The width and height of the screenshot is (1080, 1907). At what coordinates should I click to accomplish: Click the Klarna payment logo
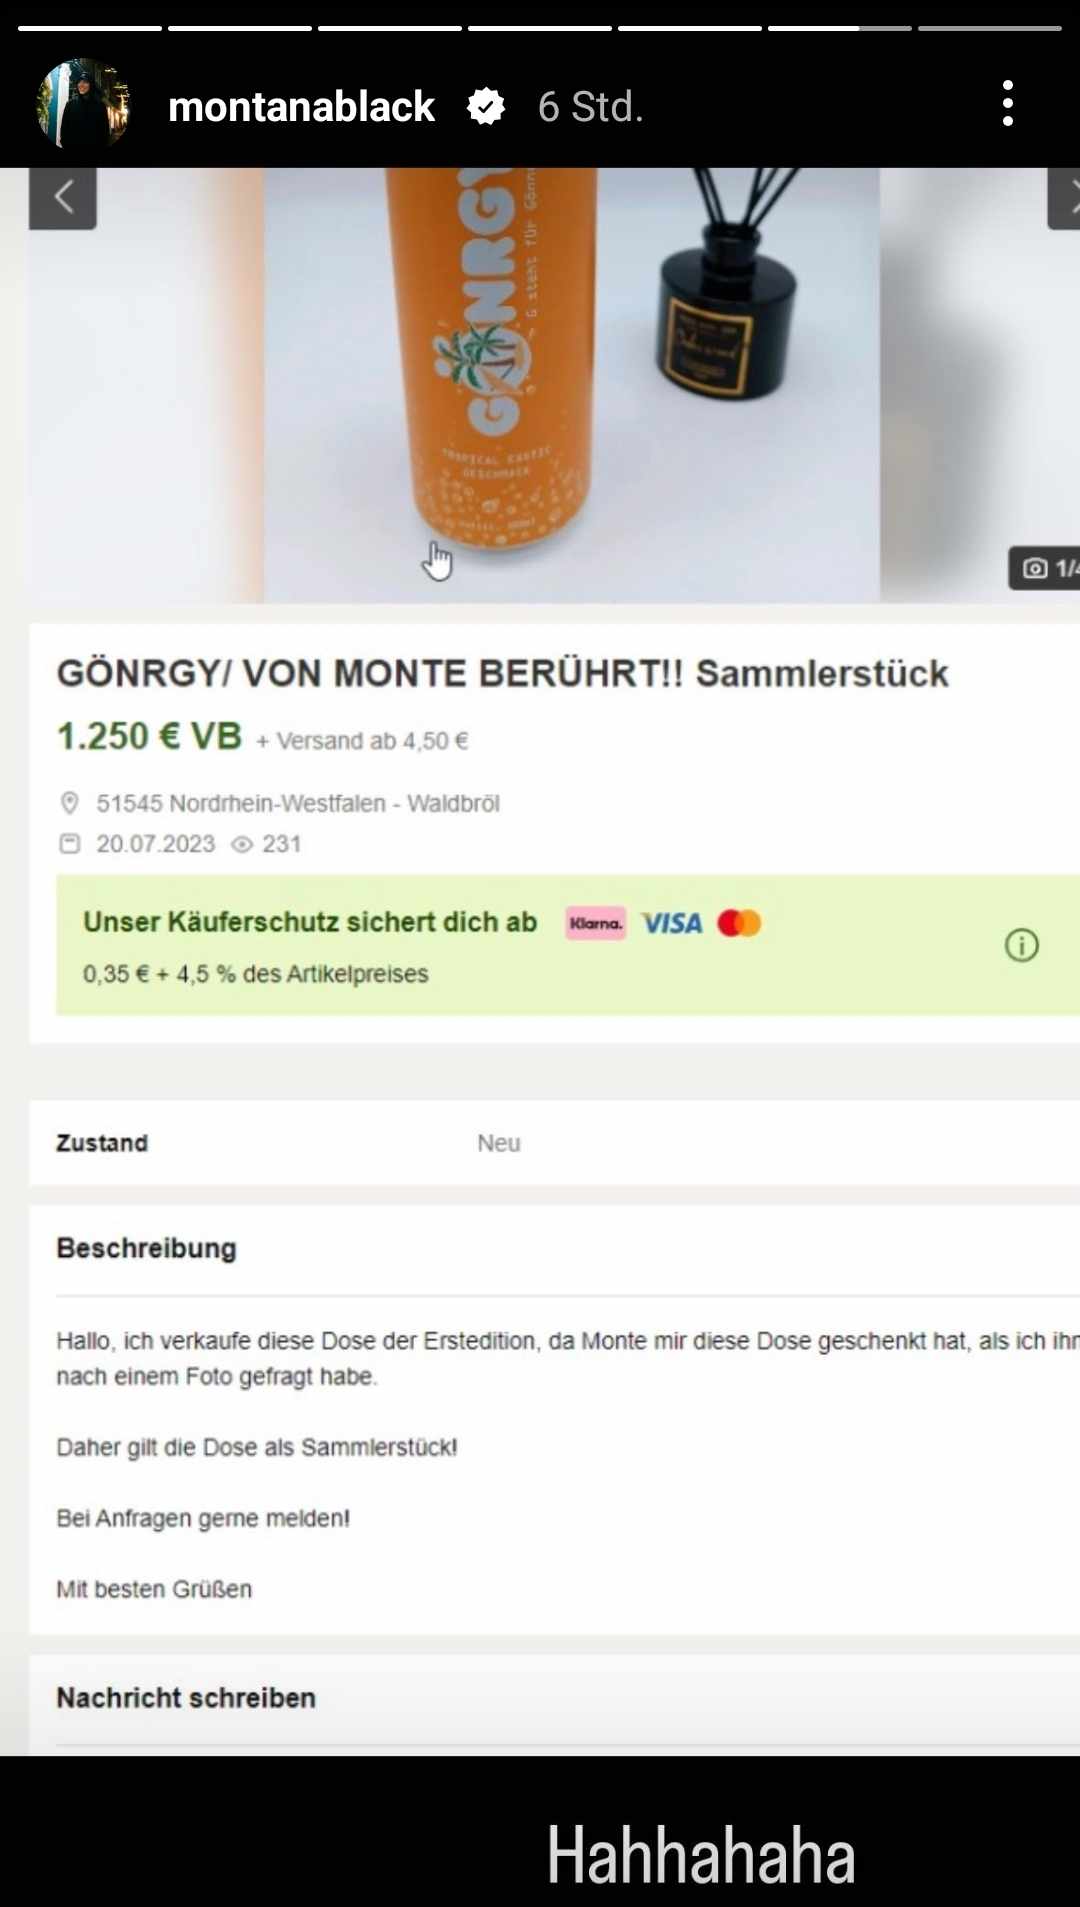point(595,923)
